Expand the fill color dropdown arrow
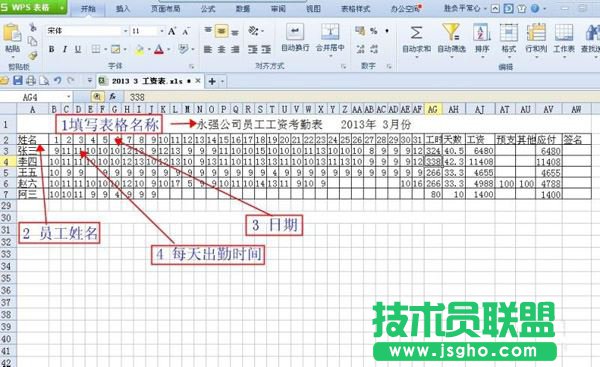Screen dimensions: 600x367 (x=150, y=49)
